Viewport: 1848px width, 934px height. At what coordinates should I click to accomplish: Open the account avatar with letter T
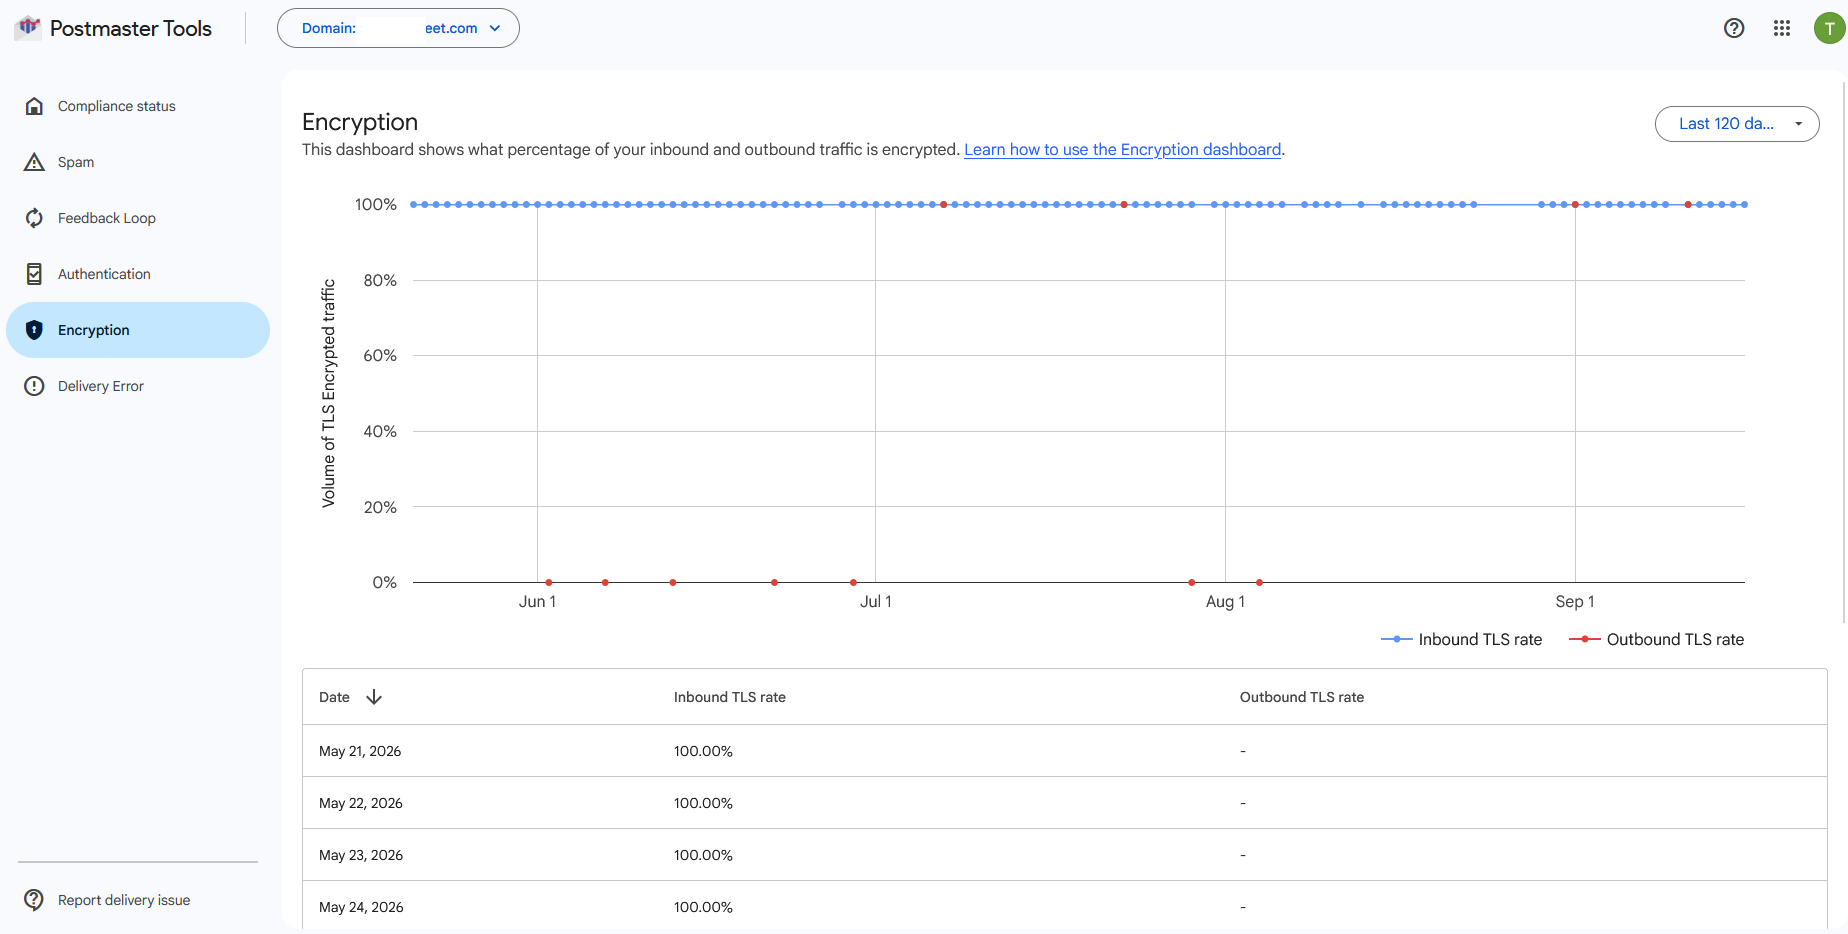1829,28
